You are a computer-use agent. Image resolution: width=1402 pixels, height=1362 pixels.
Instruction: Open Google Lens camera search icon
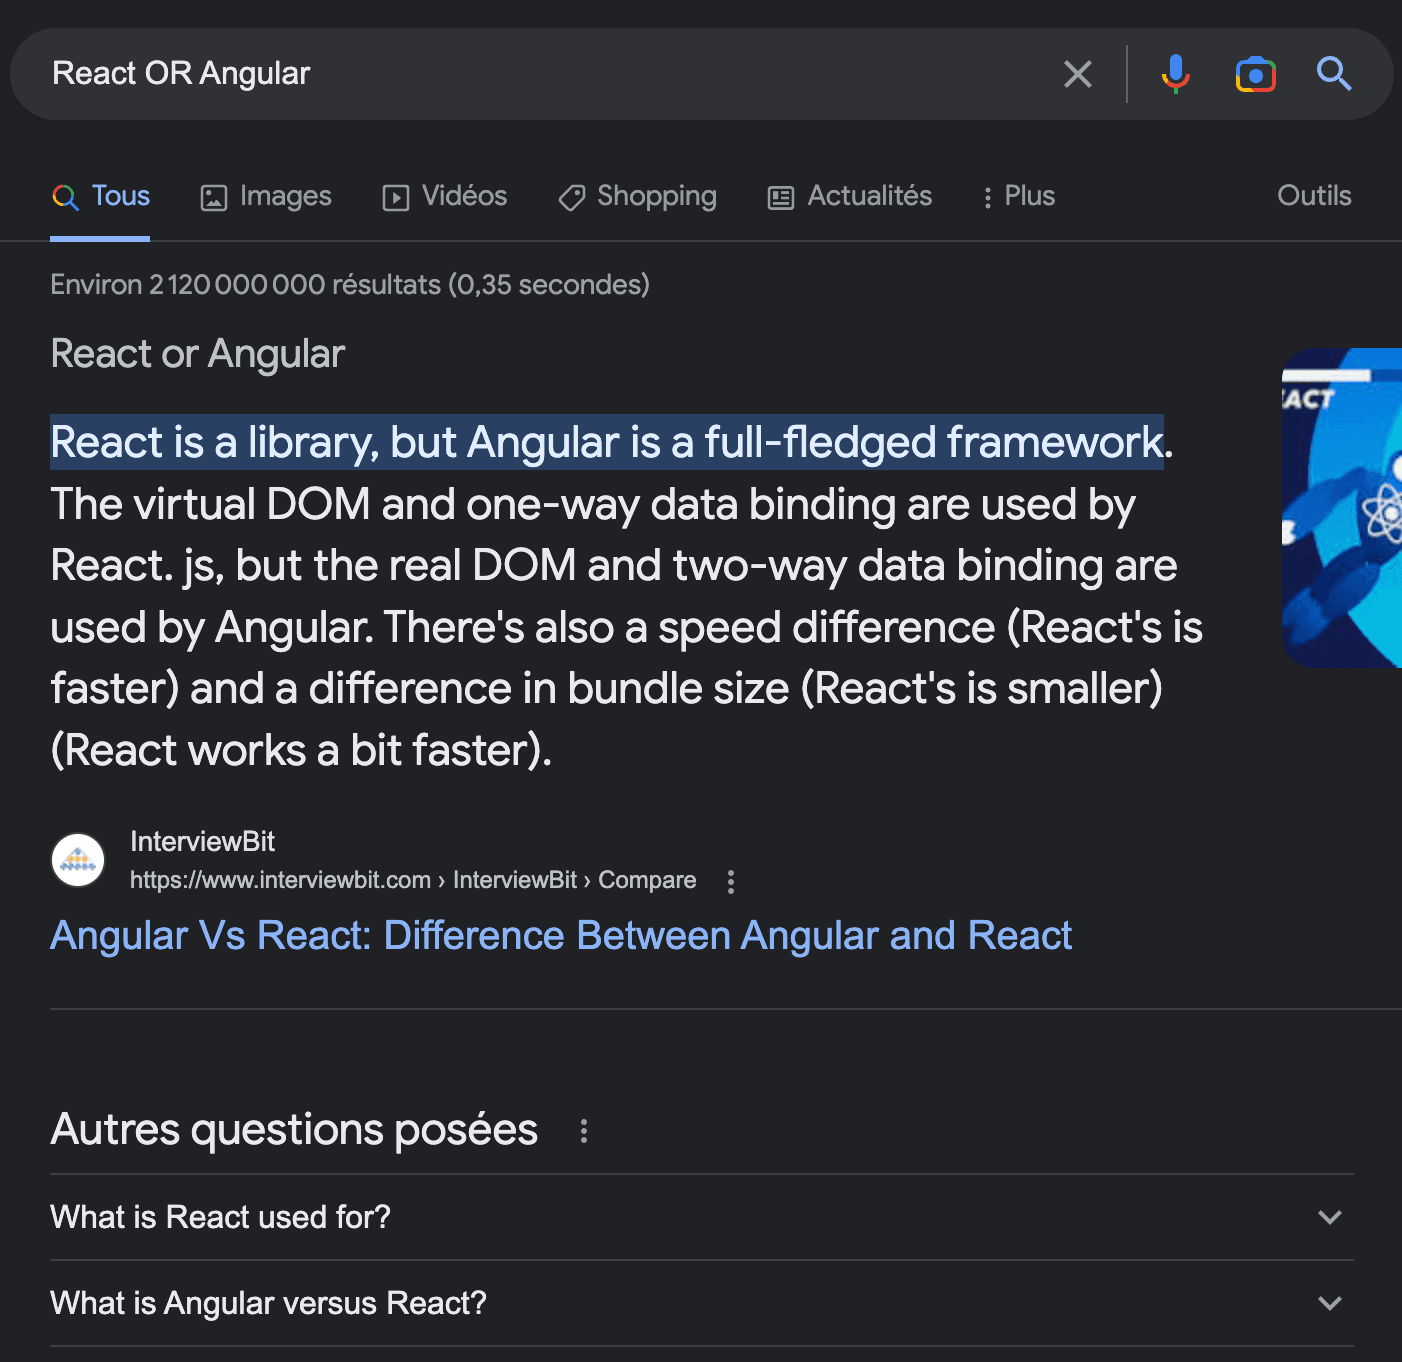pyautogui.click(x=1255, y=74)
